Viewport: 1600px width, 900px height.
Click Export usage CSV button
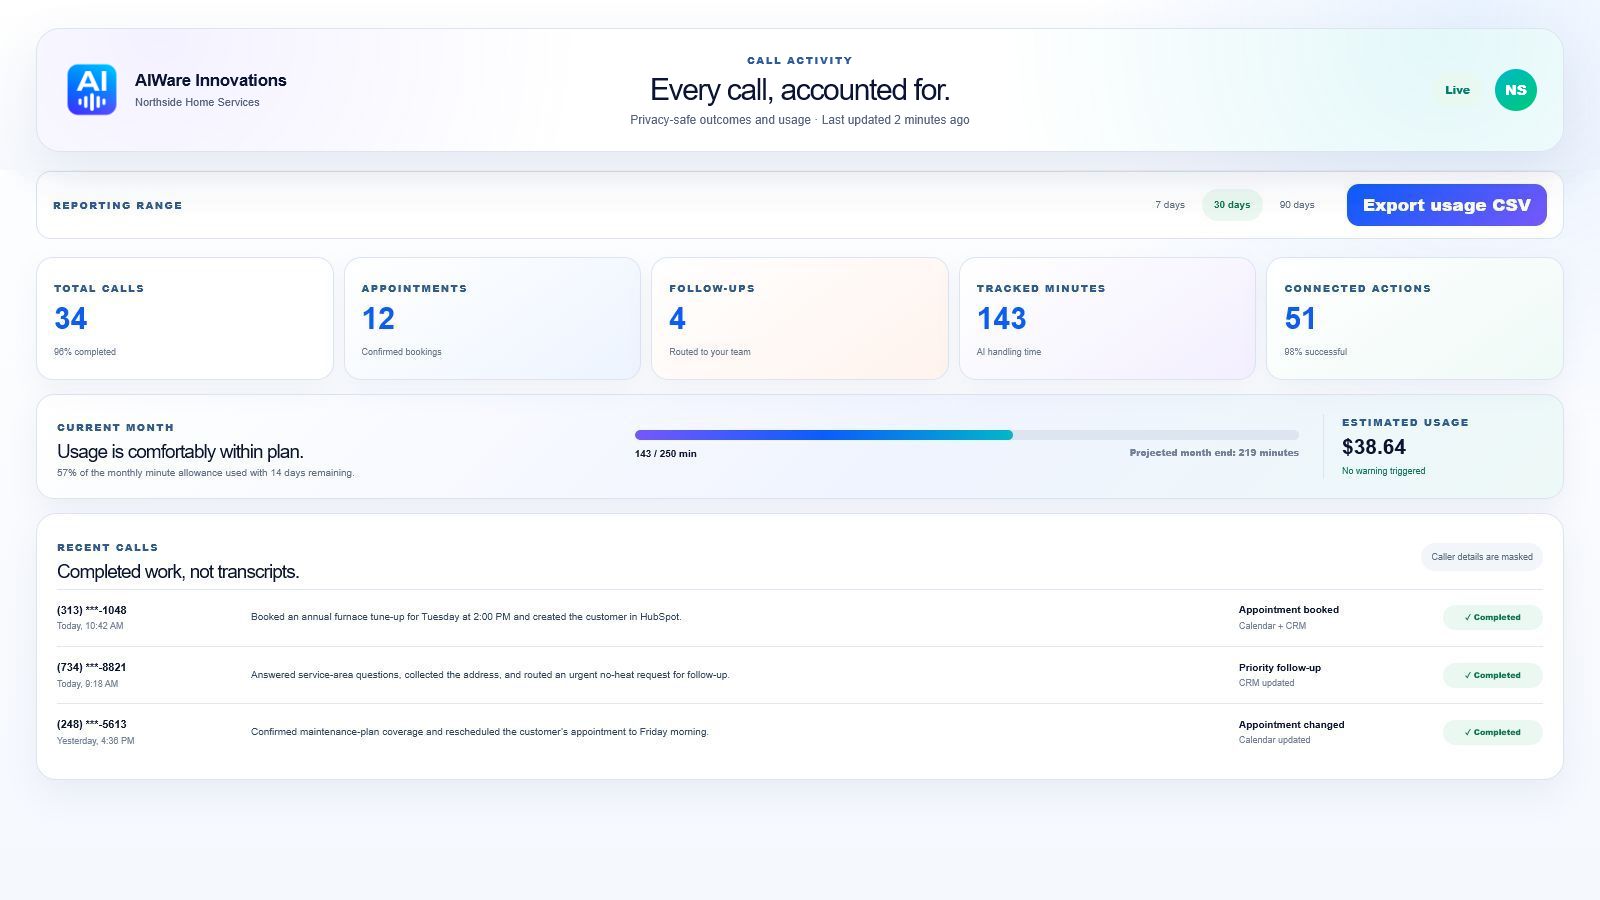pyautogui.click(x=1446, y=205)
